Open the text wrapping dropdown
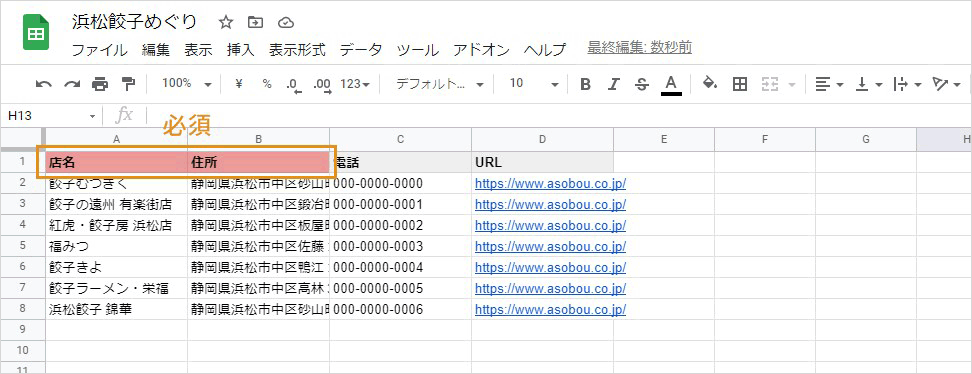The height and width of the screenshot is (374, 972). pyautogui.click(x=907, y=84)
